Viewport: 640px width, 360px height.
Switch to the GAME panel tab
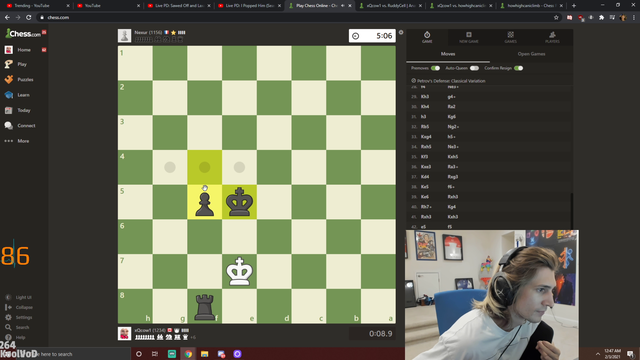pos(427,37)
